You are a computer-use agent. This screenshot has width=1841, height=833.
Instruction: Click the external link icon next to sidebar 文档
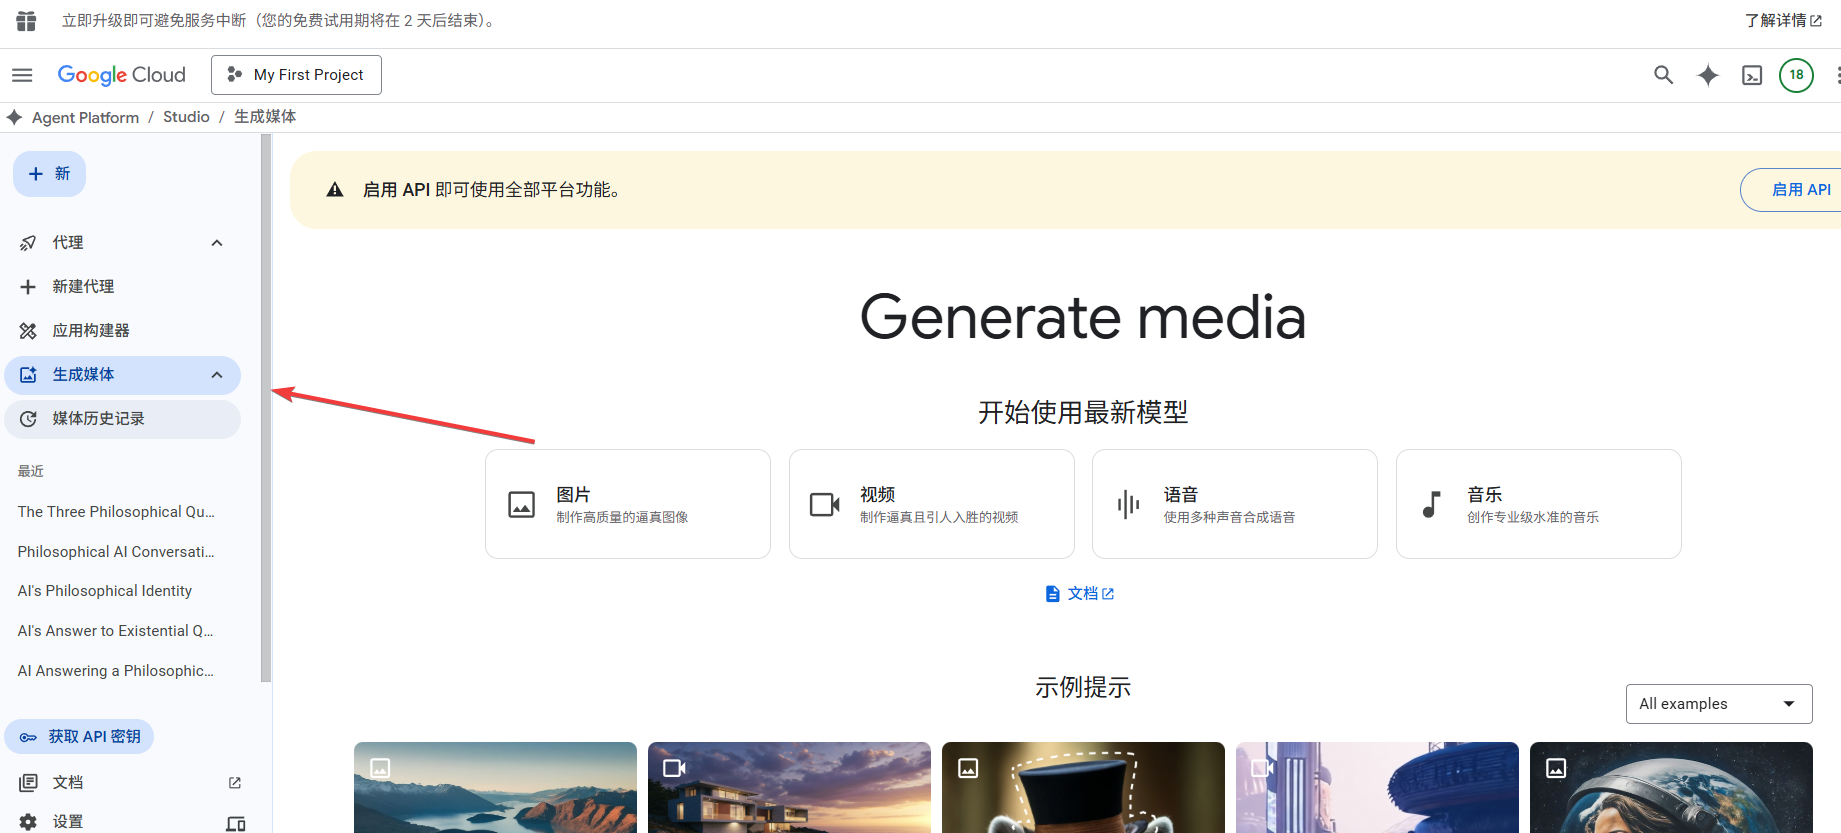coord(235,783)
